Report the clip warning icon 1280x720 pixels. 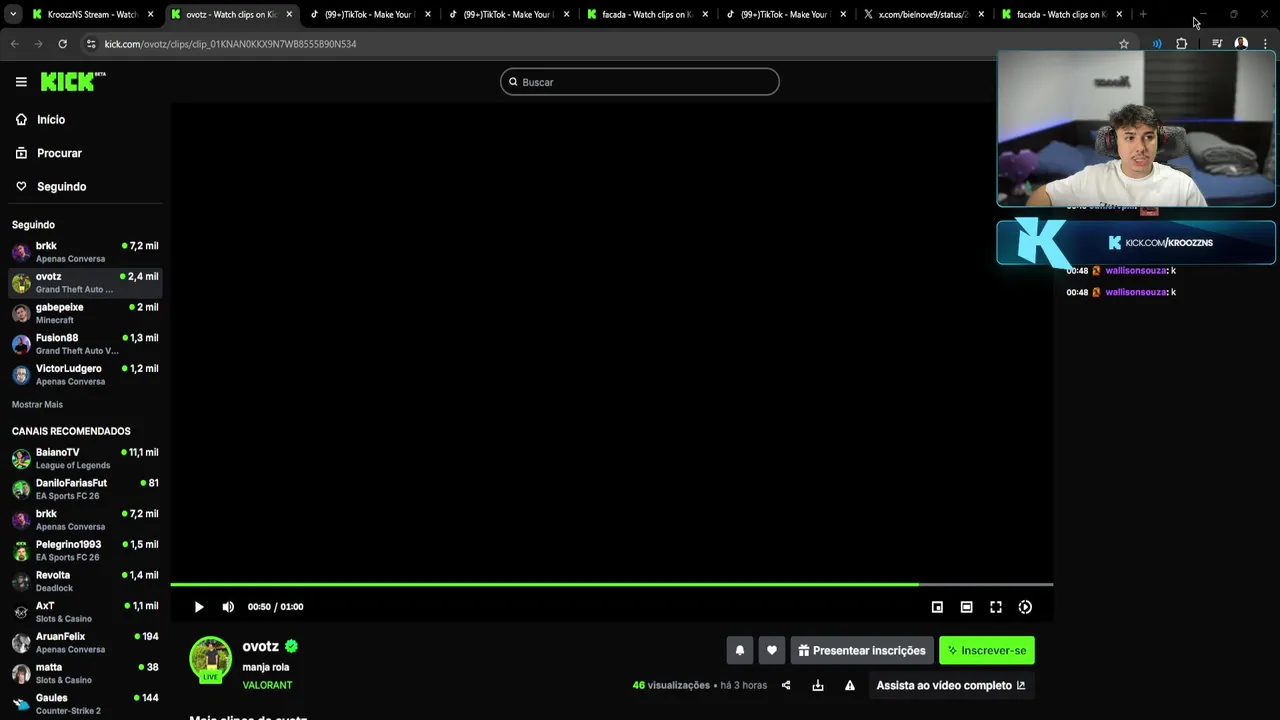pos(850,685)
